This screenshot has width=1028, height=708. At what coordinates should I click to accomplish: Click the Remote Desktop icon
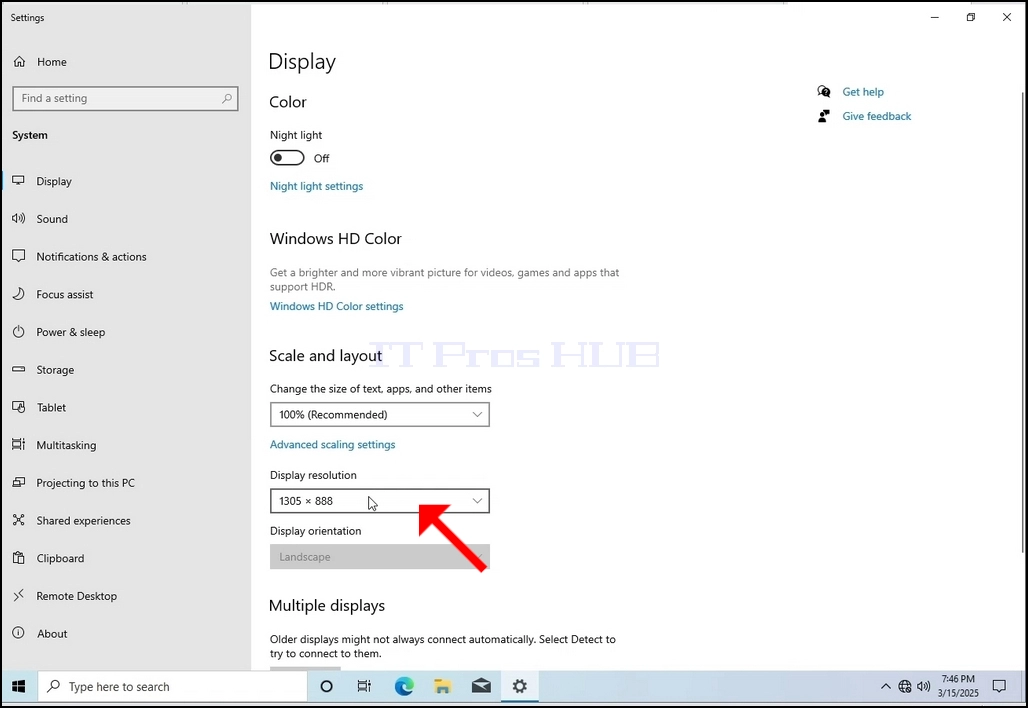(18, 595)
